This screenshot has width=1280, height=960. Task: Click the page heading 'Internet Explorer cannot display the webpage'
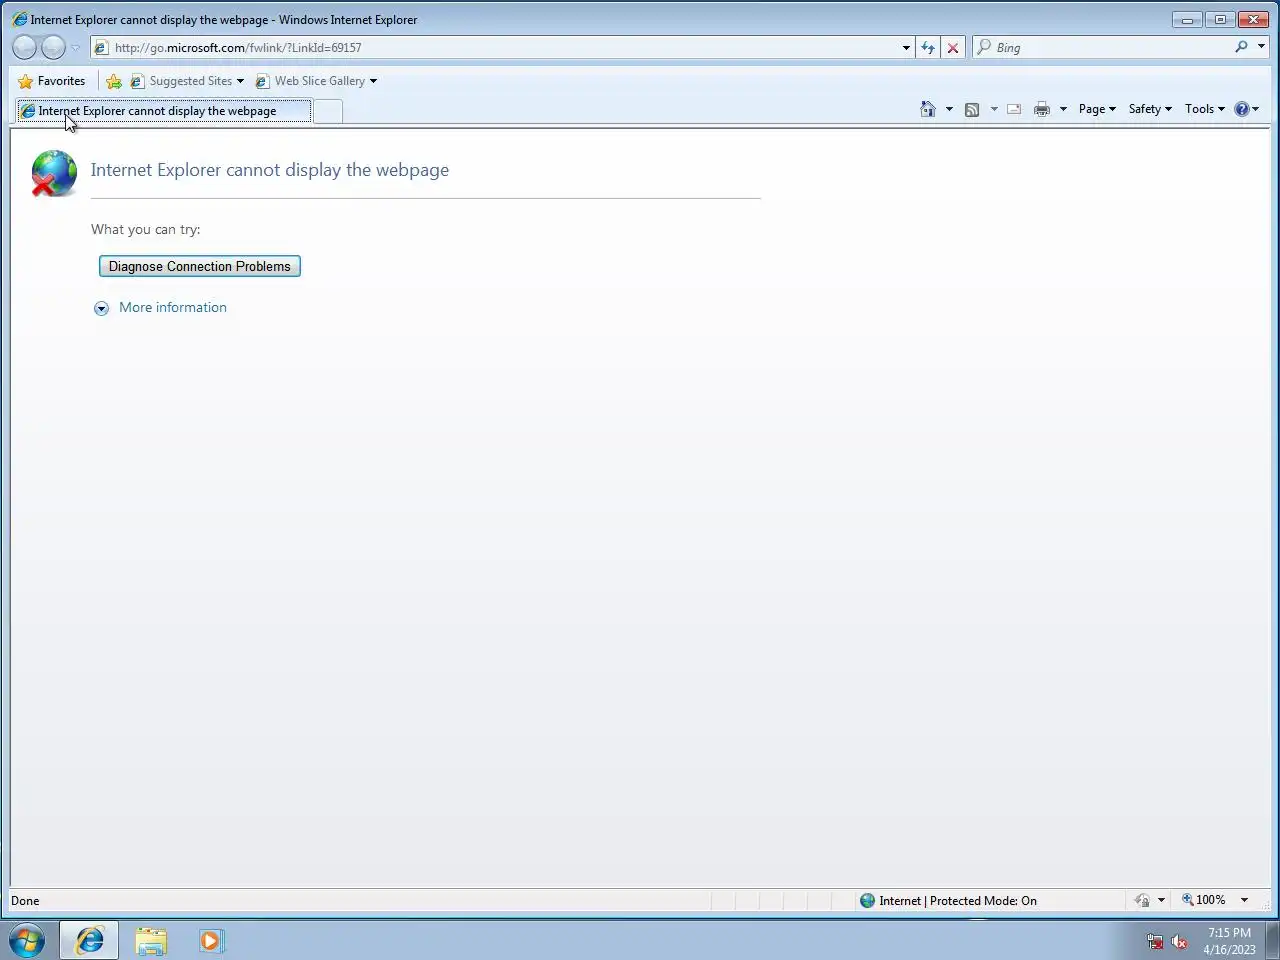[x=270, y=170]
